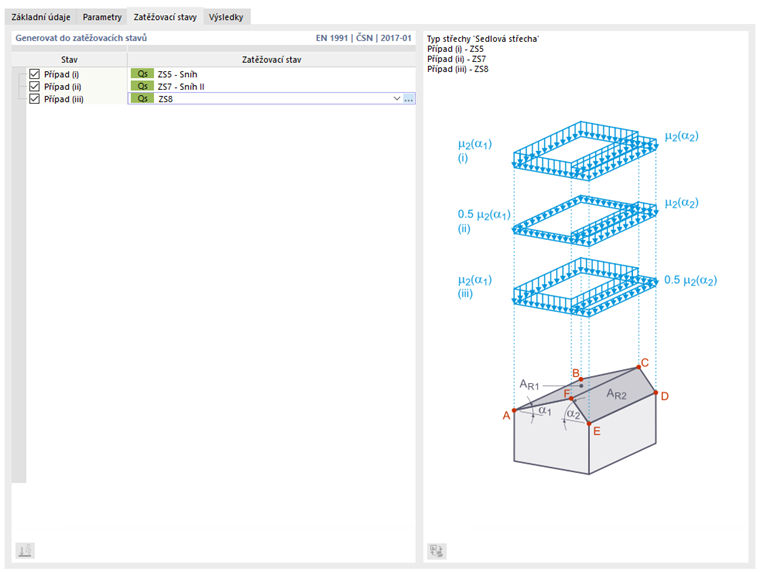The image size is (760, 572).
Task: Click the Případ (ii) row label
Action: click(63, 87)
